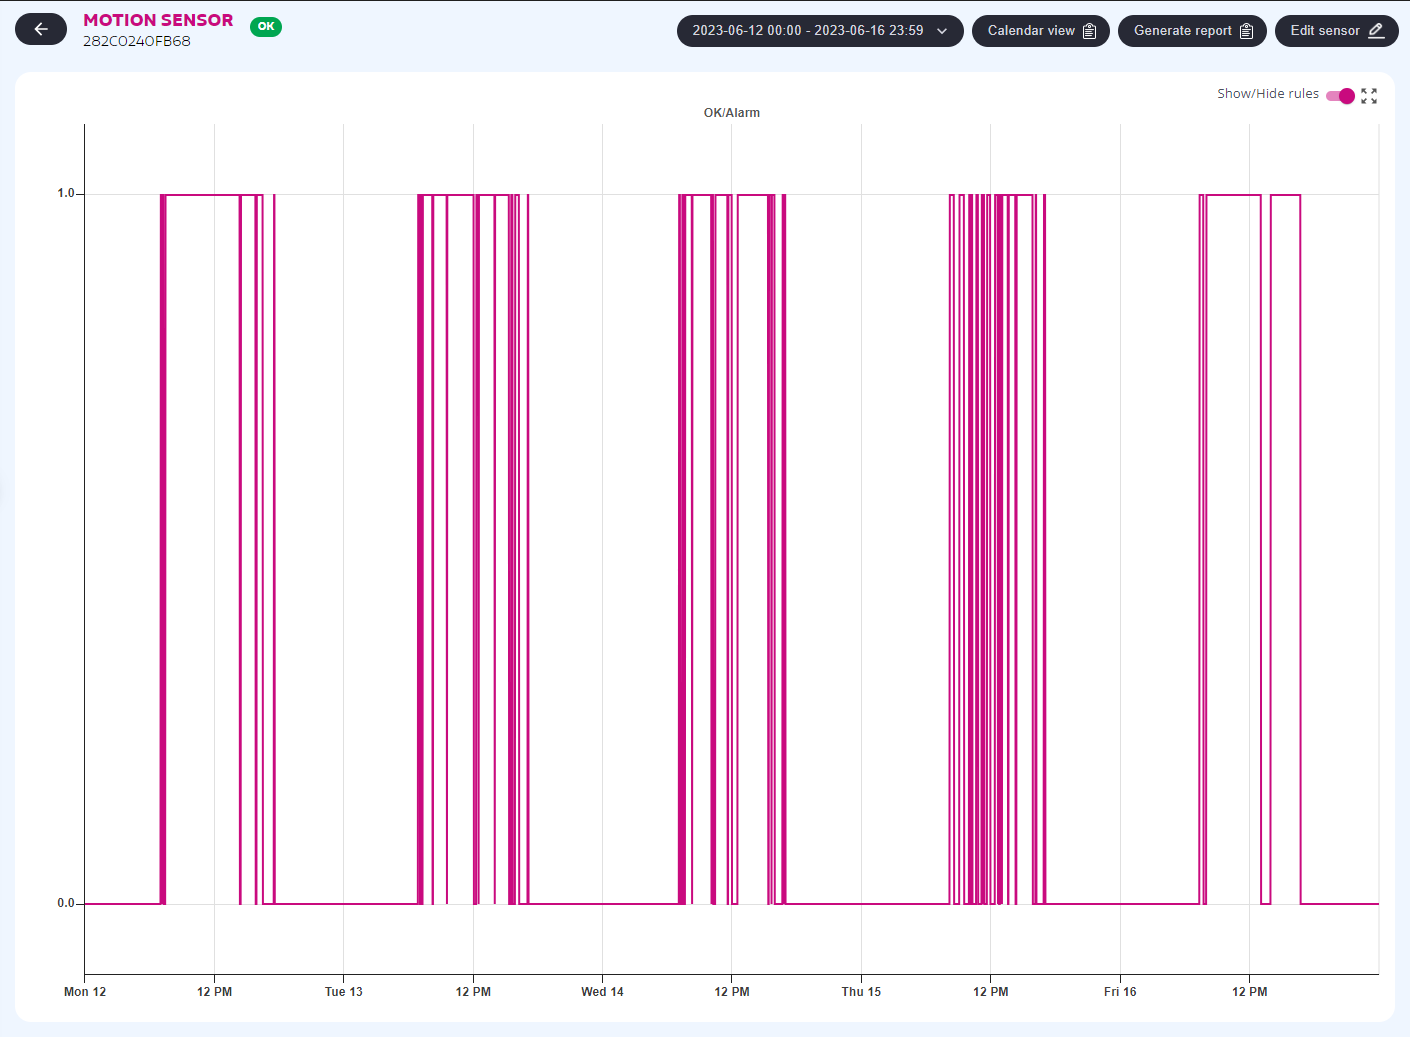The height and width of the screenshot is (1037, 1410).
Task: Click the 1.0 y-axis label
Action: (x=66, y=193)
